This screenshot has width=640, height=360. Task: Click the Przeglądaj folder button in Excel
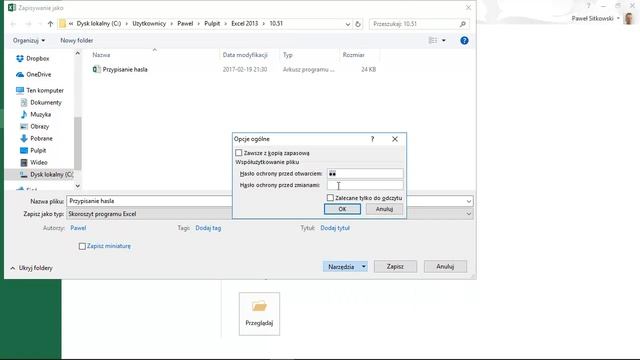tap(259, 313)
